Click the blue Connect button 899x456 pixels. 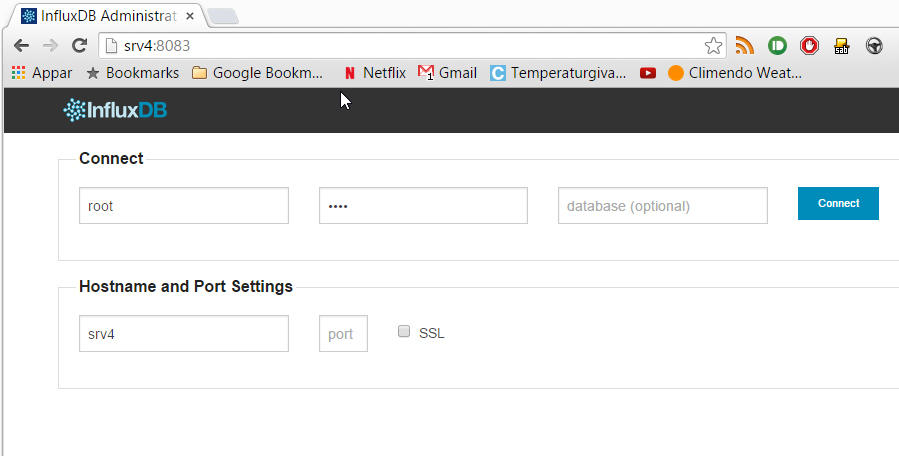coord(838,203)
